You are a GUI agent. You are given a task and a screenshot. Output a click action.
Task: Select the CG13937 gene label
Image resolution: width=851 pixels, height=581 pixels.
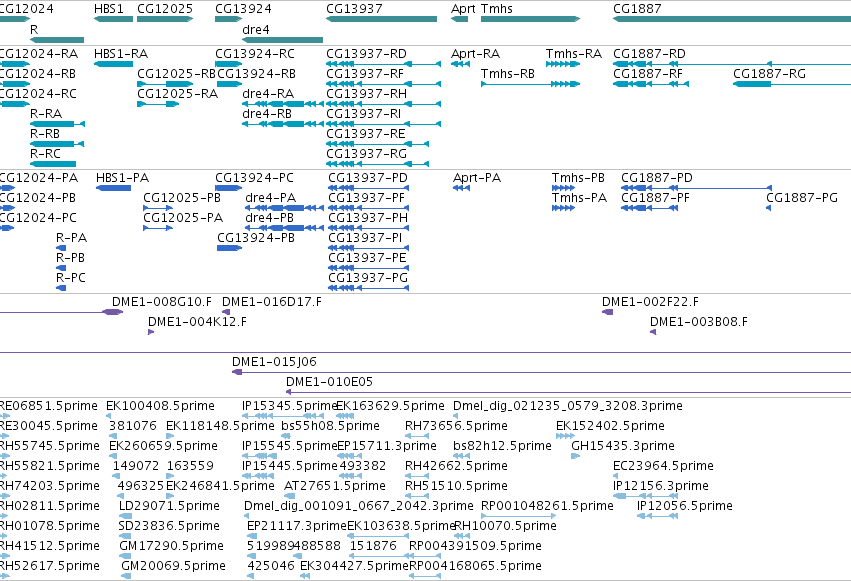(x=354, y=9)
